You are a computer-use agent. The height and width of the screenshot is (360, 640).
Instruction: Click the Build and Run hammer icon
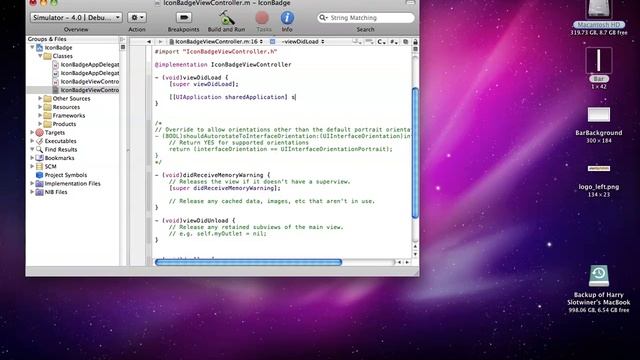[x=226, y=18]
